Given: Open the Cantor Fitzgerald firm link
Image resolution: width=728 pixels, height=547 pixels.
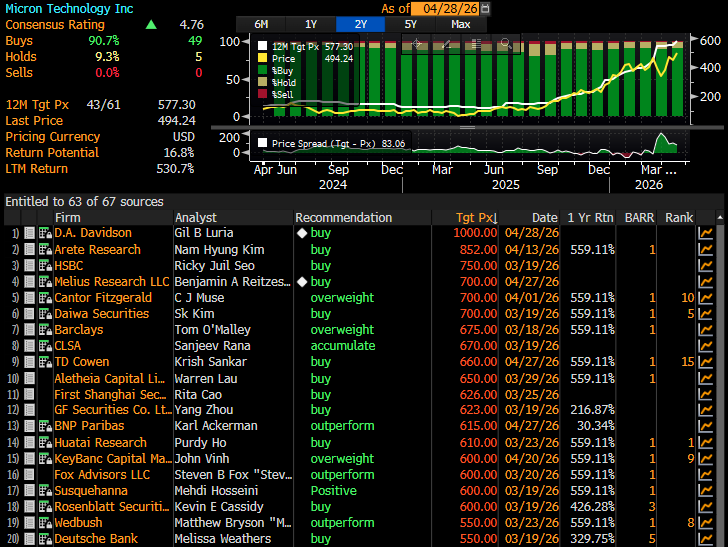Looking at the screenshot, I should 101,297.
